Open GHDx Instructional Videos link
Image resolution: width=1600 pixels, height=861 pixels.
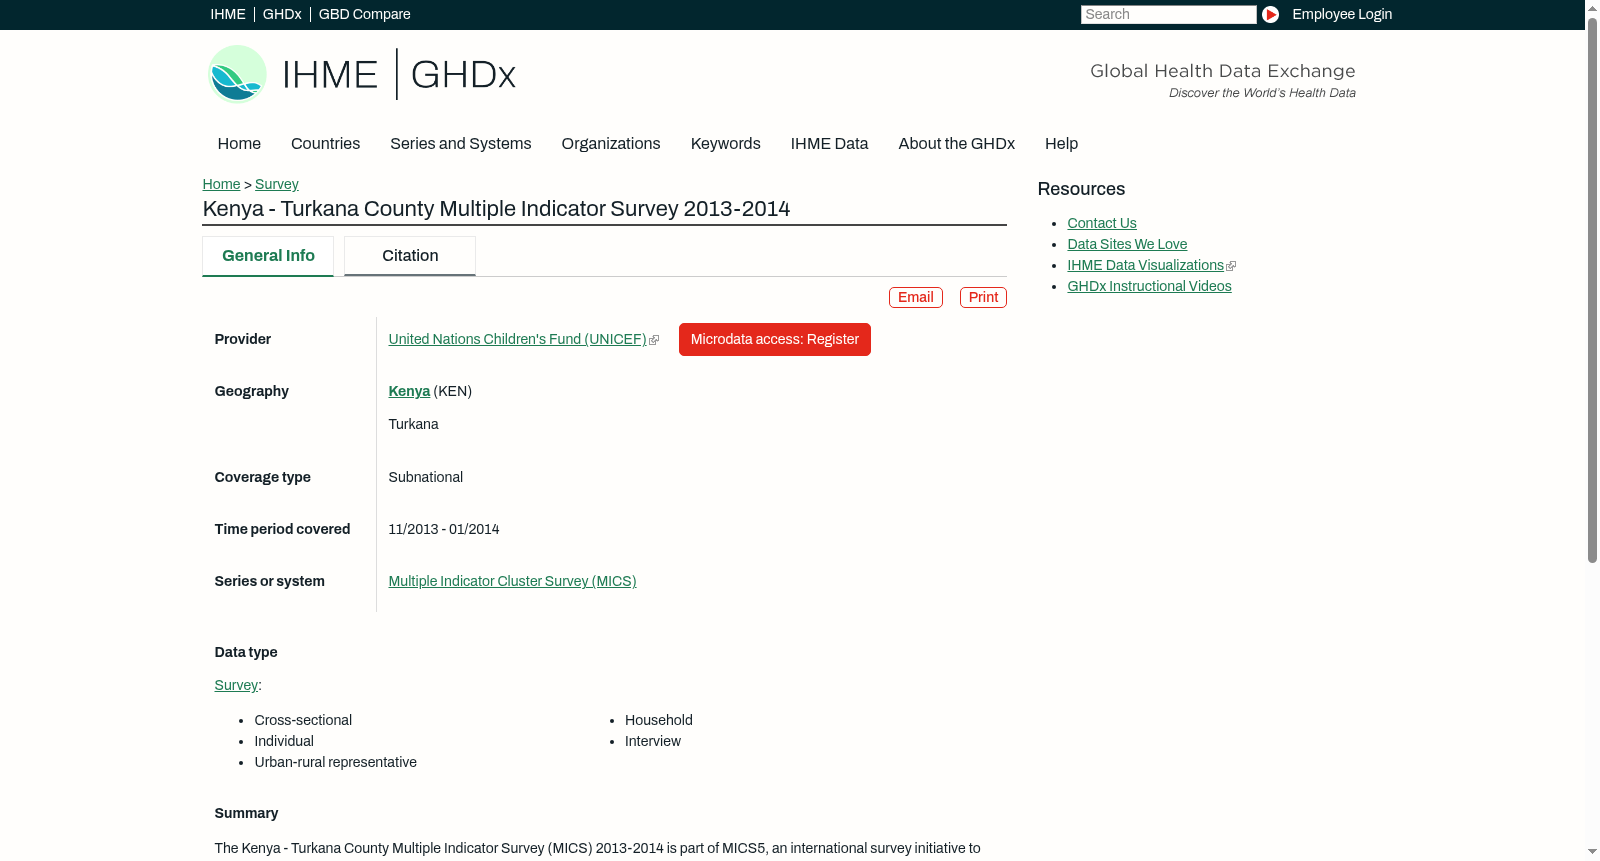coord(1149,287)
